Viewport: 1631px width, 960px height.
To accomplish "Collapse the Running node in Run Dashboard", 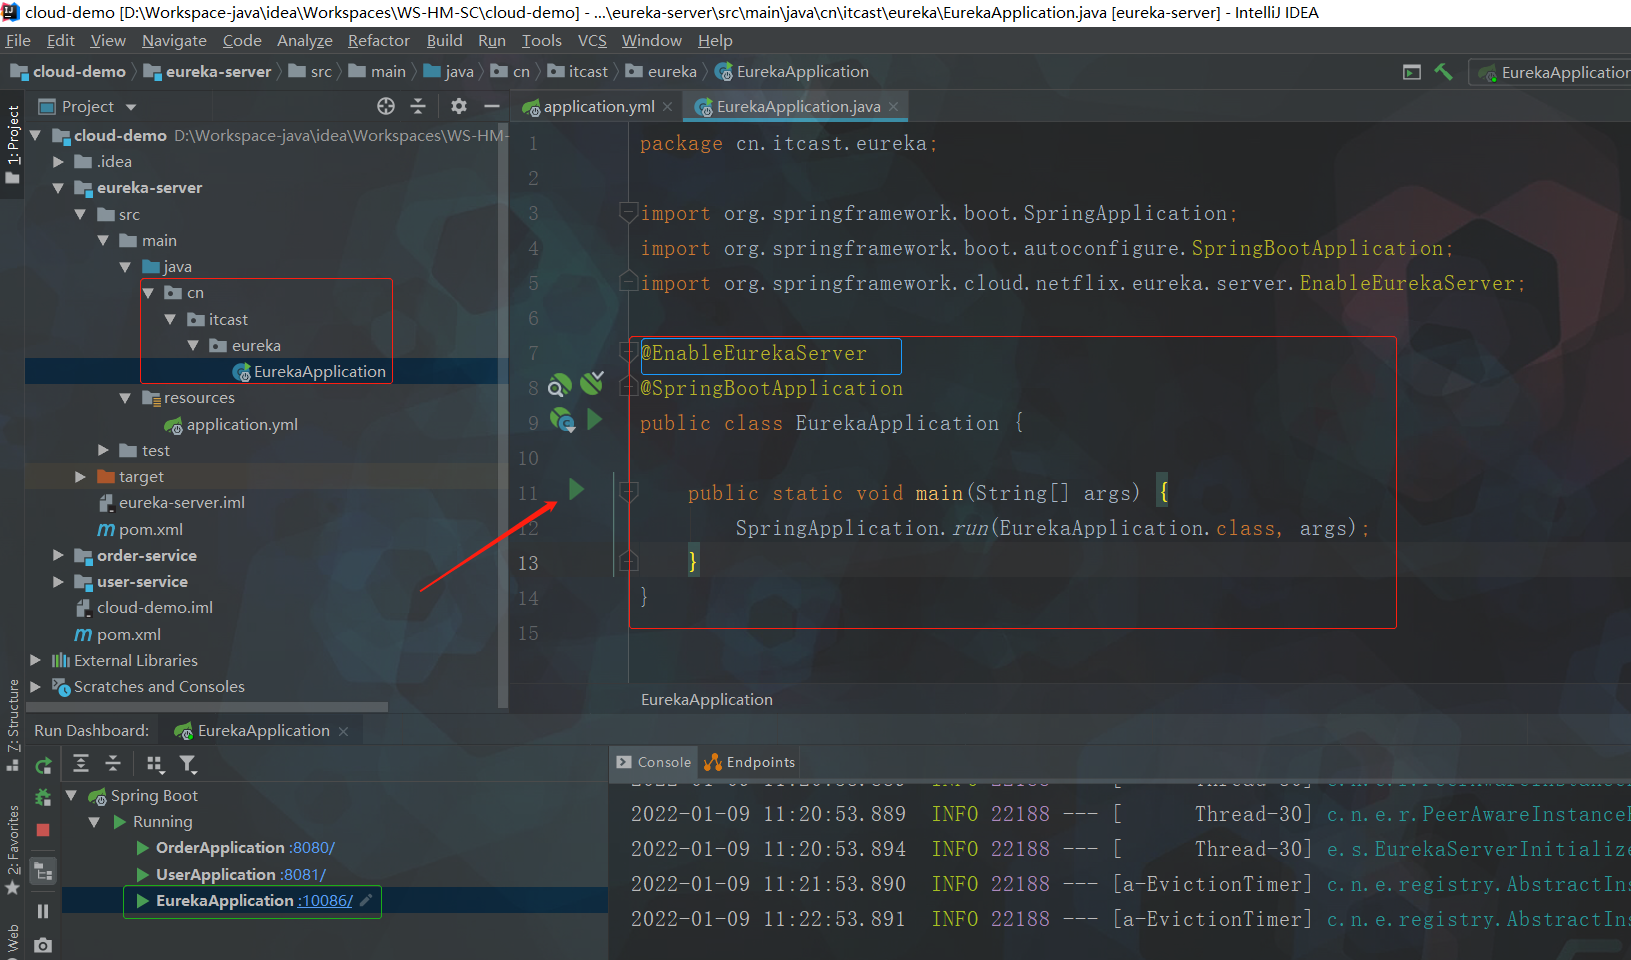I will click(94, 822).
